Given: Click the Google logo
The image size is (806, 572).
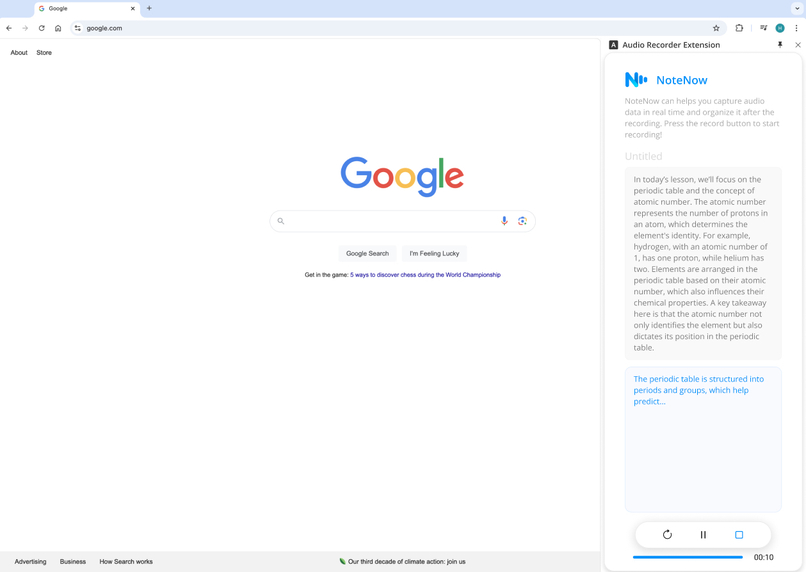Looking at the screenshot, I should tap(402, 176).
